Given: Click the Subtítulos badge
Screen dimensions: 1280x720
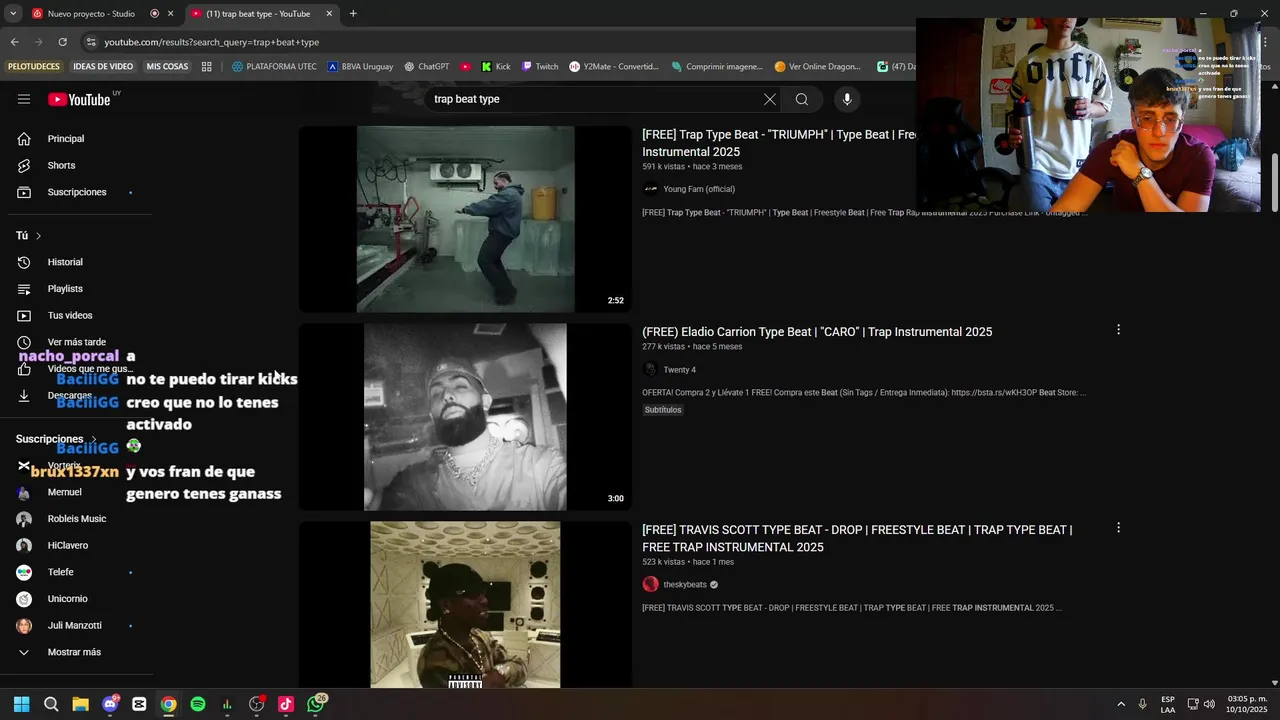Looking at the screenshot, I should 663,410.
